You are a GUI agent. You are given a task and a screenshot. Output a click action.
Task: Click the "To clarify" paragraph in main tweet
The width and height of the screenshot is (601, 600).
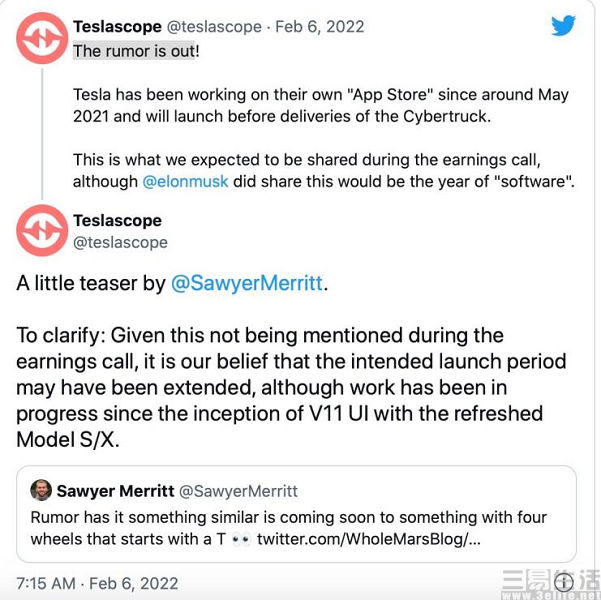point(290,386)
